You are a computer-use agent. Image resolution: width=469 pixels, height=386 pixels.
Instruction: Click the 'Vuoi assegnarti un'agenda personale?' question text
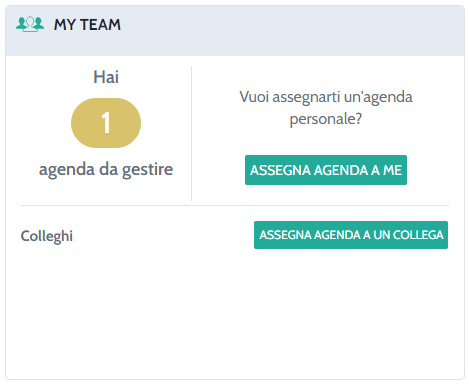(x=326, y=108)
